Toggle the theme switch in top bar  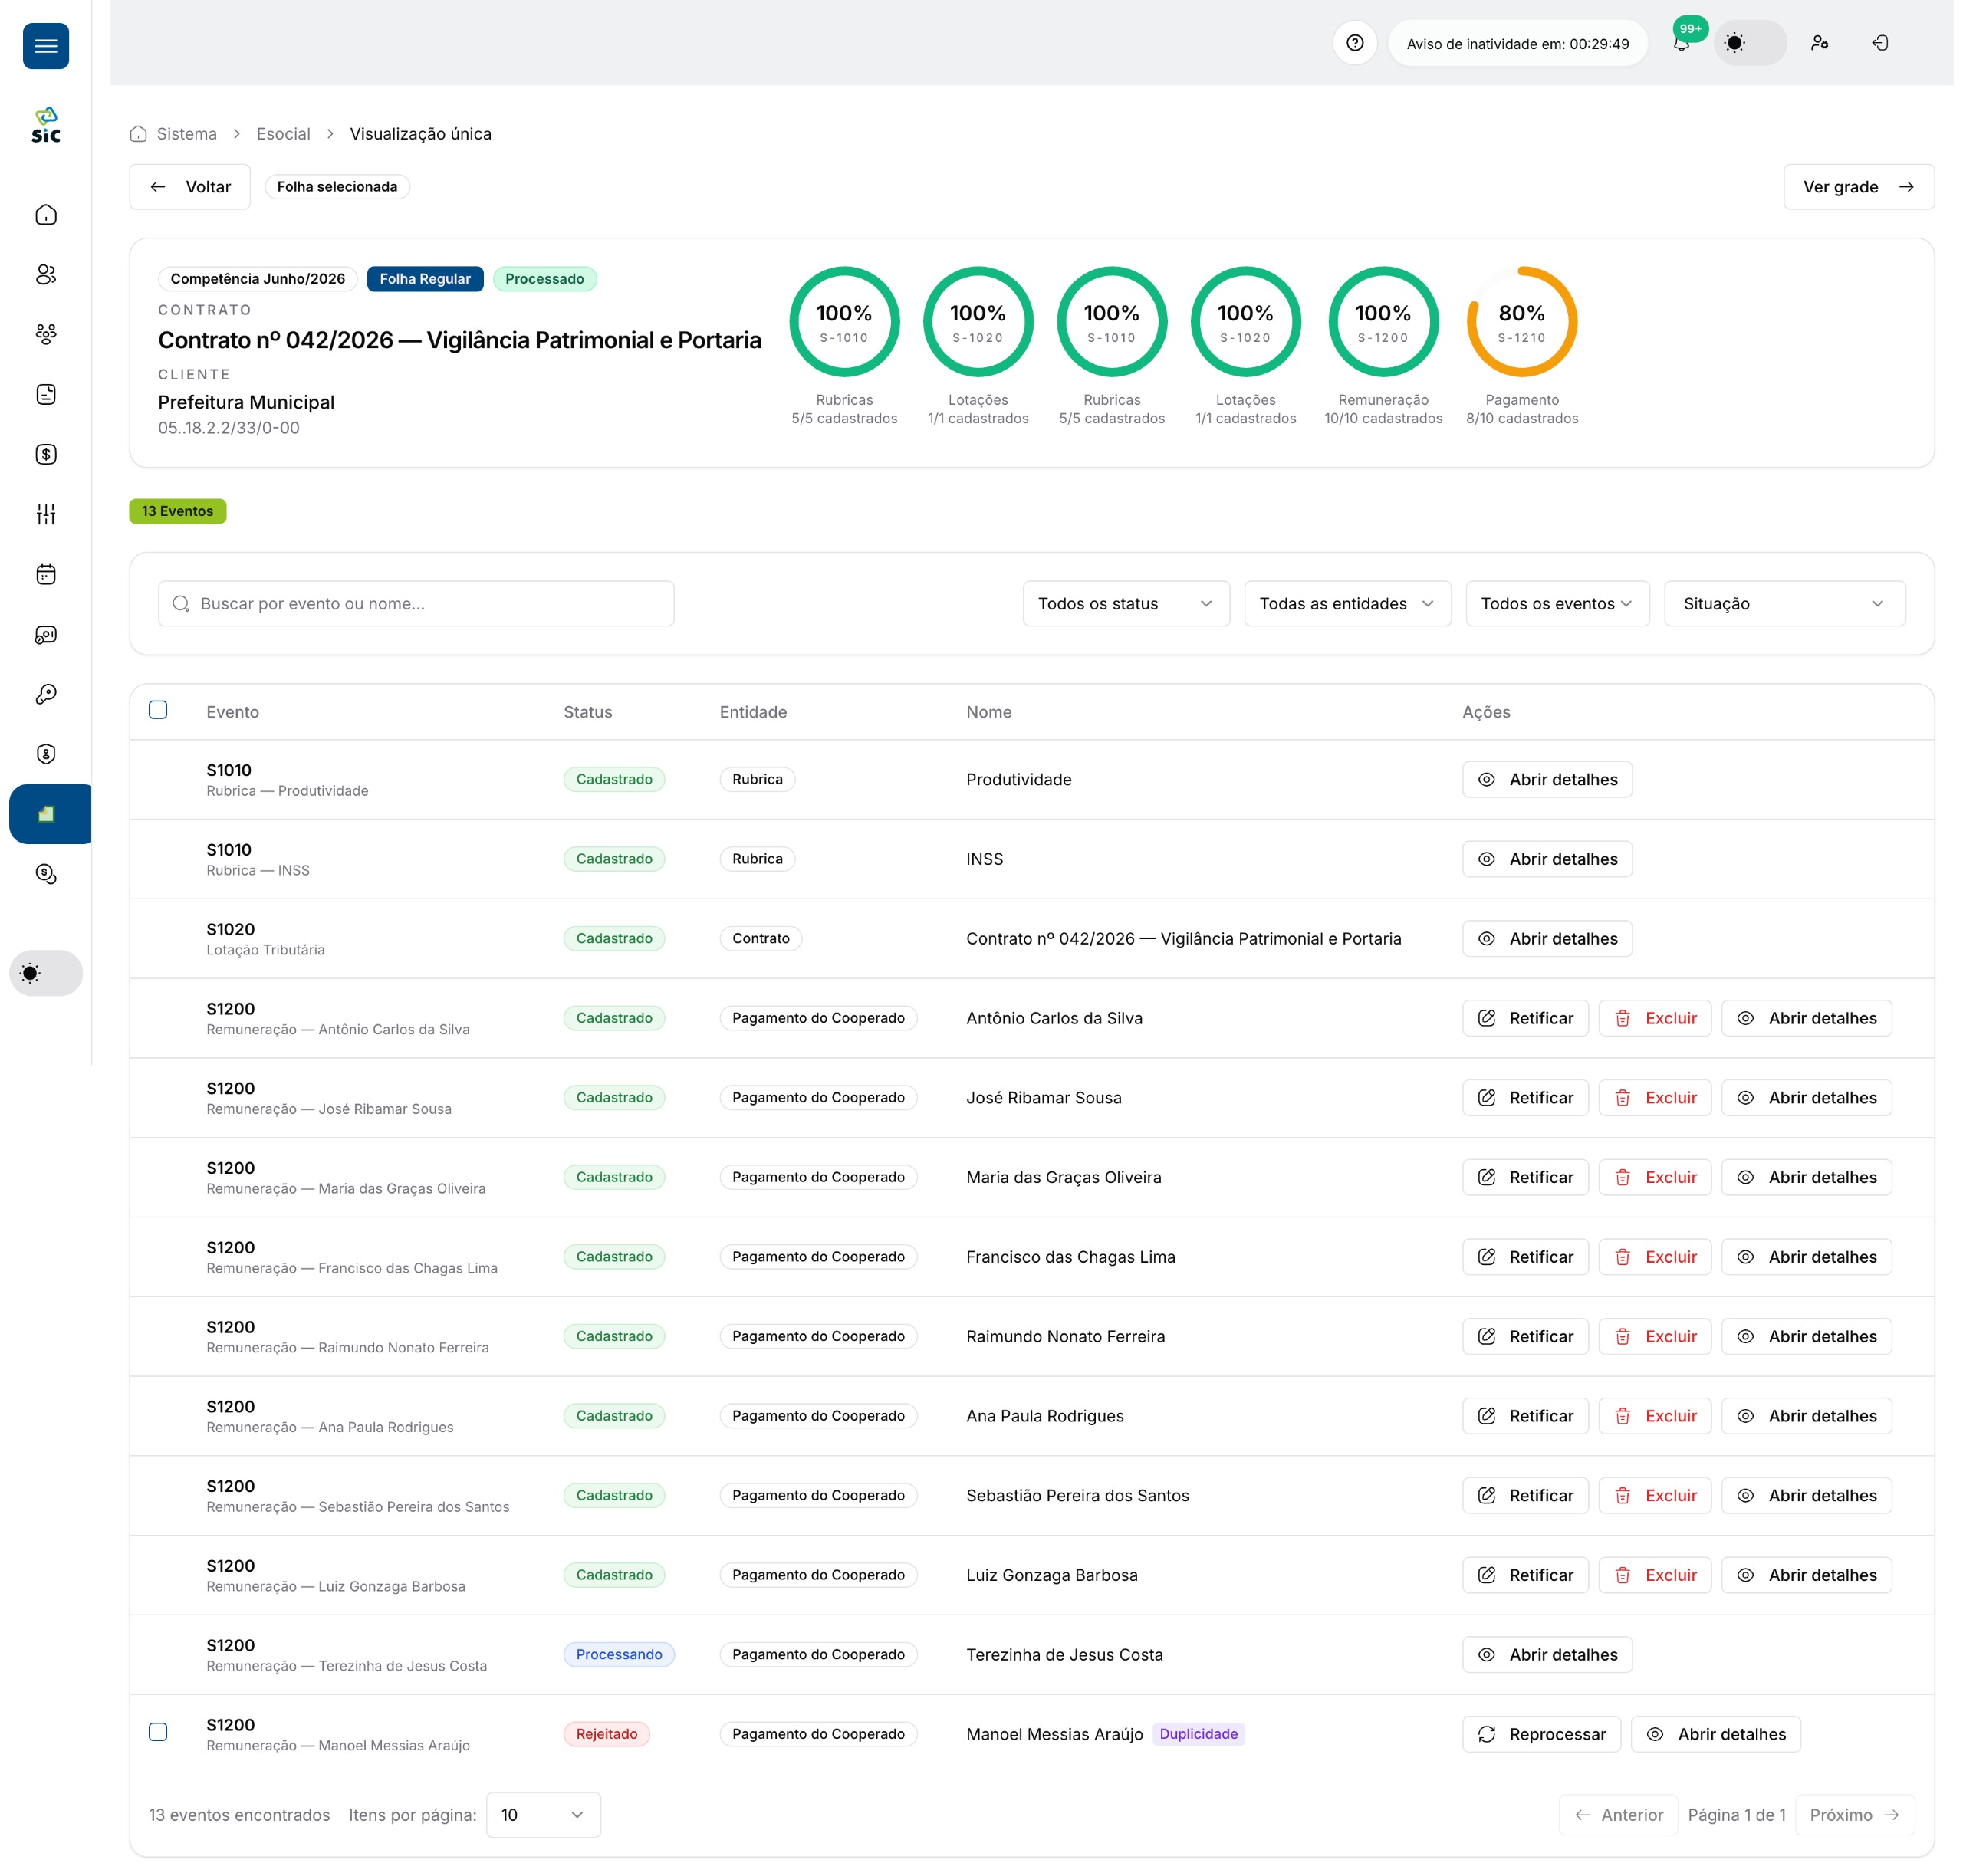click(1750, 43)
